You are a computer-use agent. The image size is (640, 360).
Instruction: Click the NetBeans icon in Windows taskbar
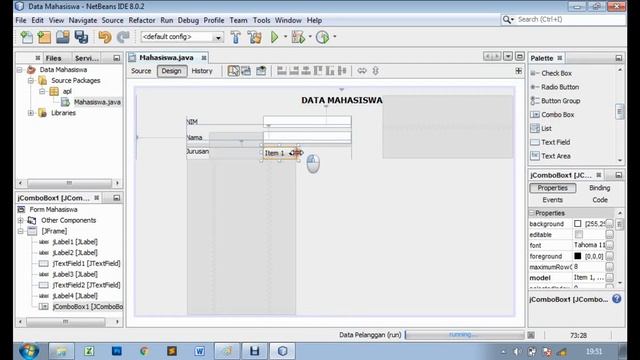coord(282,351)
